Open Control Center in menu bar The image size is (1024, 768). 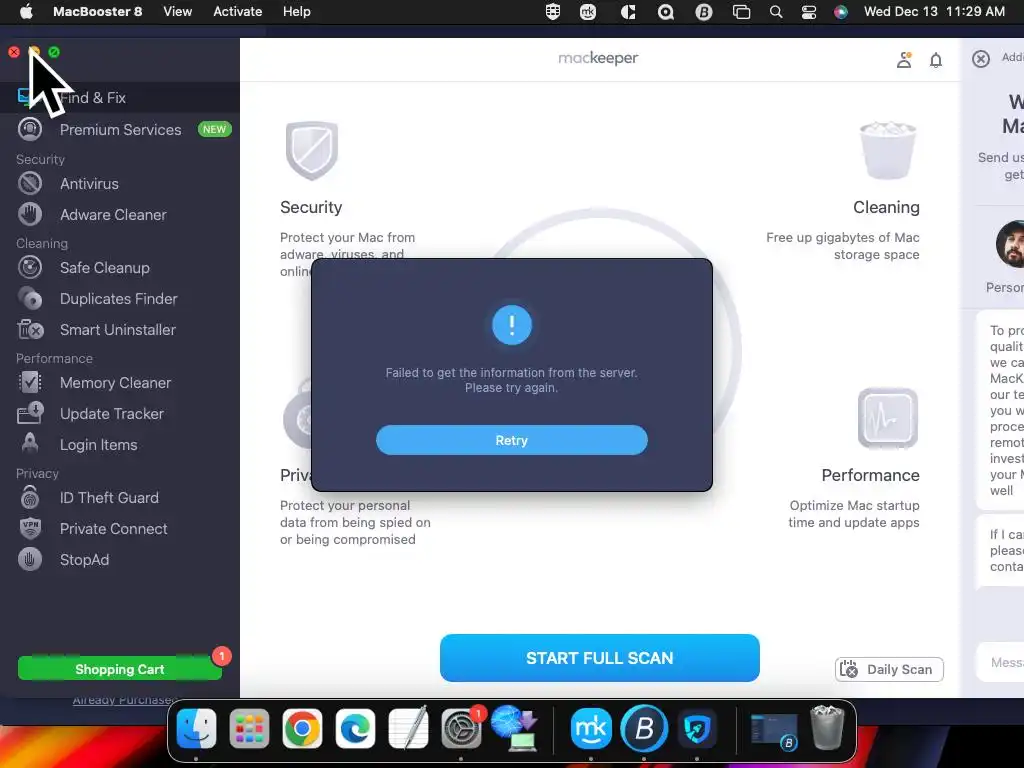[808, 12]
